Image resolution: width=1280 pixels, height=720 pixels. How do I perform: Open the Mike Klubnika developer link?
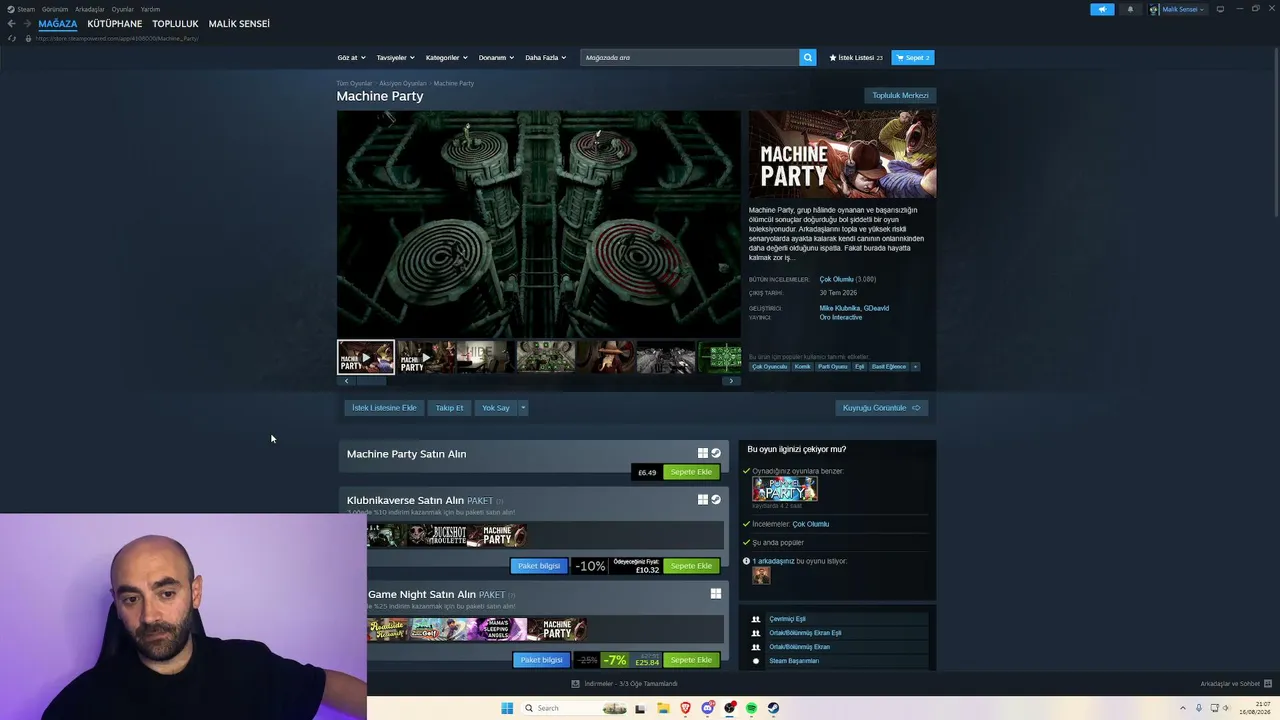[x=839, y=308]
